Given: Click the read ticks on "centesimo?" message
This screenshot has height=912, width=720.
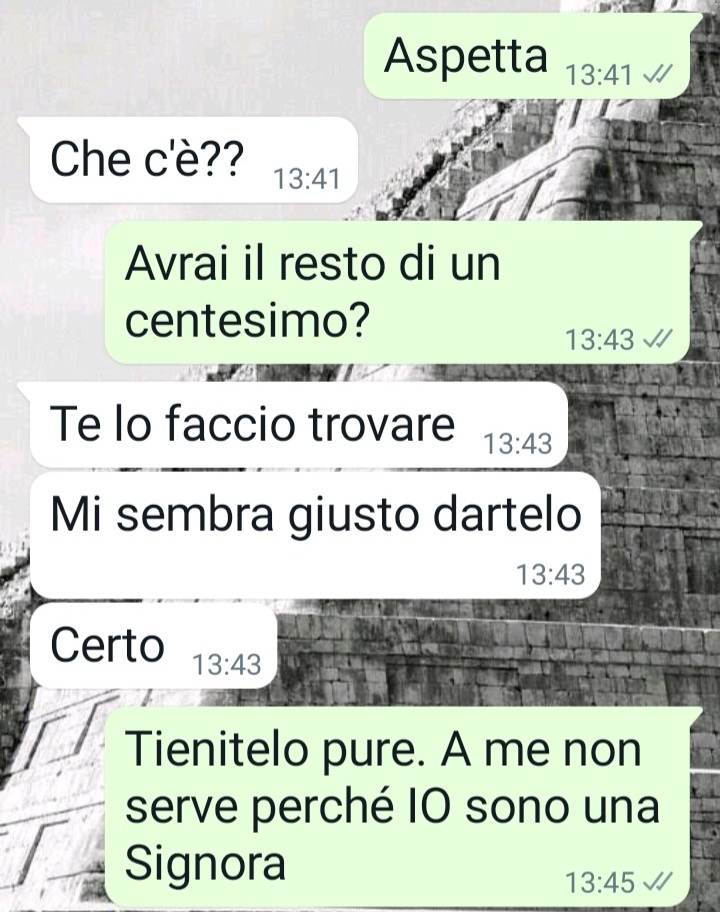Looking at the screenshot, I should [x=658, y=338].
